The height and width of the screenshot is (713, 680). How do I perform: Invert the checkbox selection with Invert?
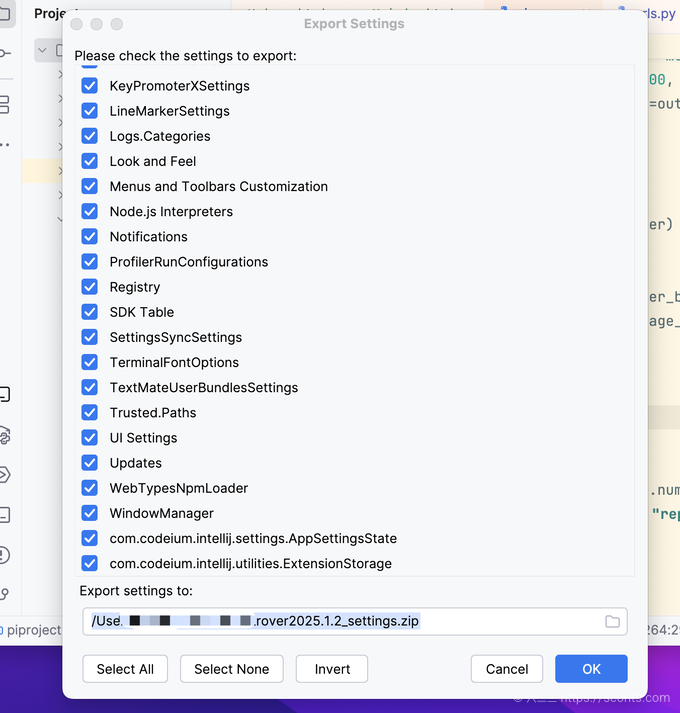[x=332, y=669]
